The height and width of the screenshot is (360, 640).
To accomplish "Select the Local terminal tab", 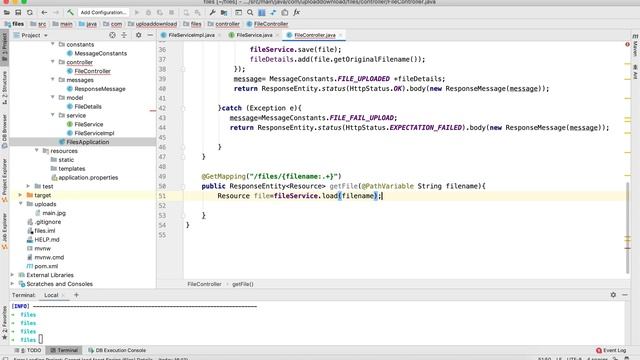I will point(51,295).
